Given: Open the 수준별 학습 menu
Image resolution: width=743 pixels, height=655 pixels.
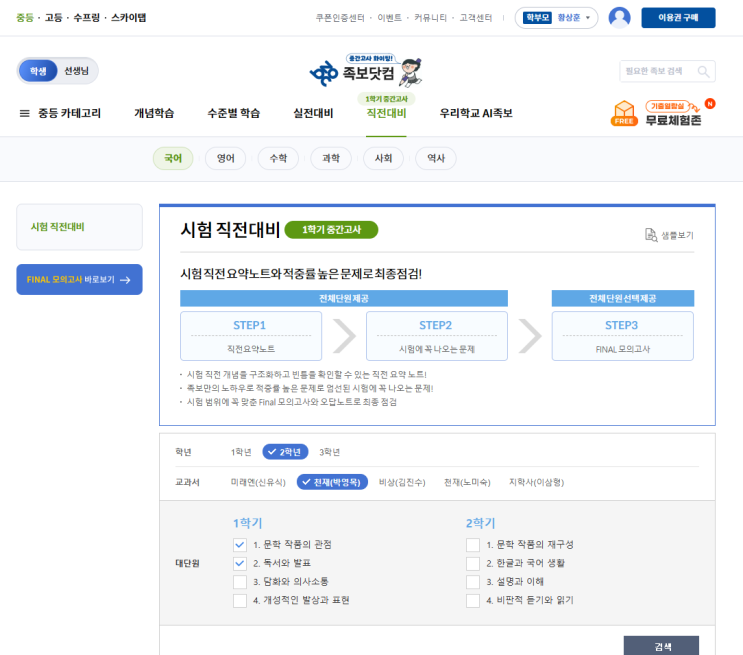Looking at the screenshot, I should point(234,113).
